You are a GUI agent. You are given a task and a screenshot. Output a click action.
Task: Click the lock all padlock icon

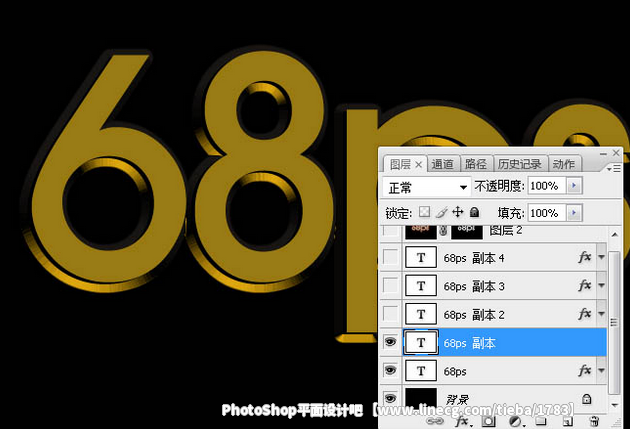tap(474, 213)
